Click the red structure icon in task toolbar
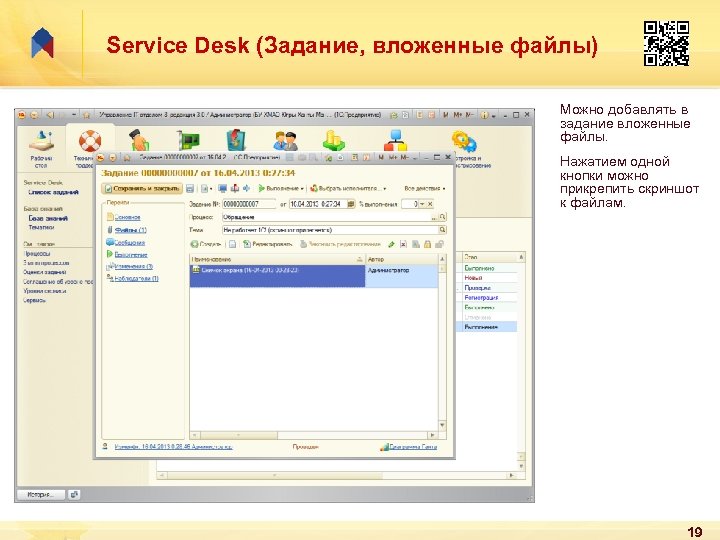This screenshot has height=540, width=720. [235, 188]
